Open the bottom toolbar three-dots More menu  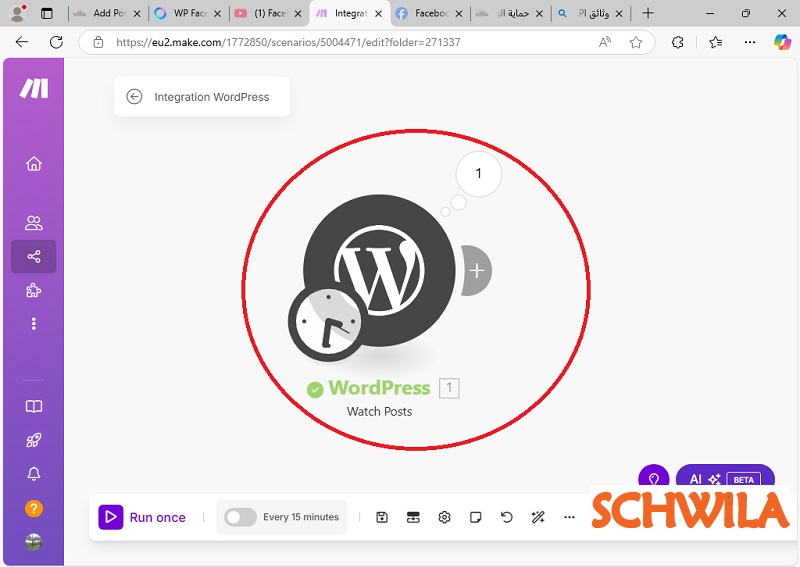point(569,517)
